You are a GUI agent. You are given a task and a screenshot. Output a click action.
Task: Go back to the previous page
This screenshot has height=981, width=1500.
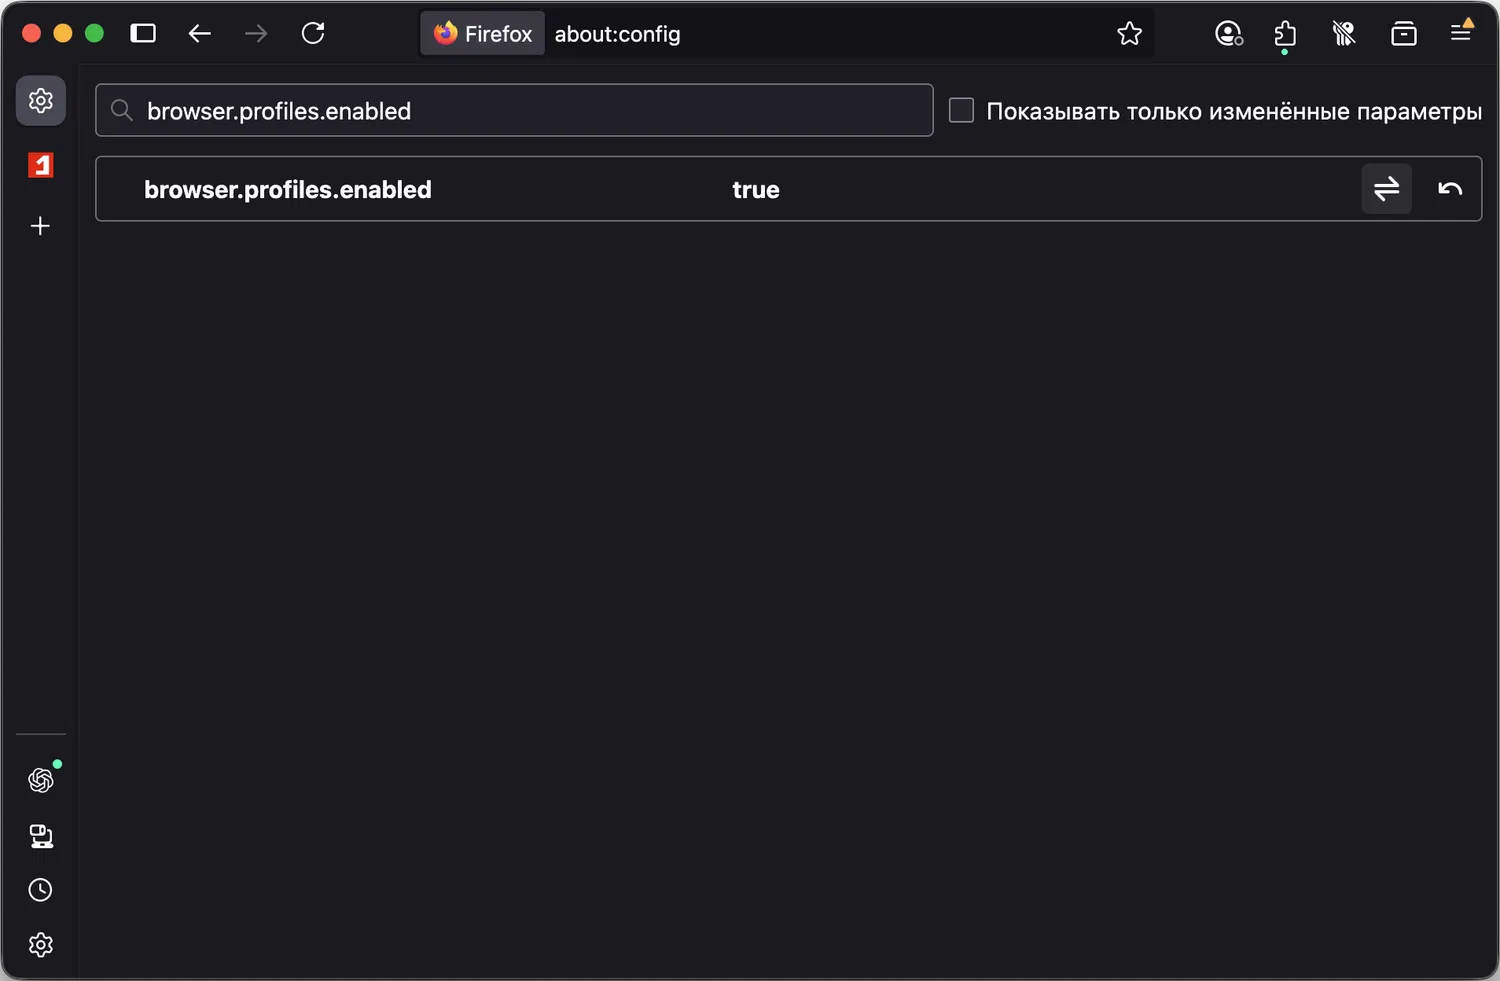[x=200, y=33]
